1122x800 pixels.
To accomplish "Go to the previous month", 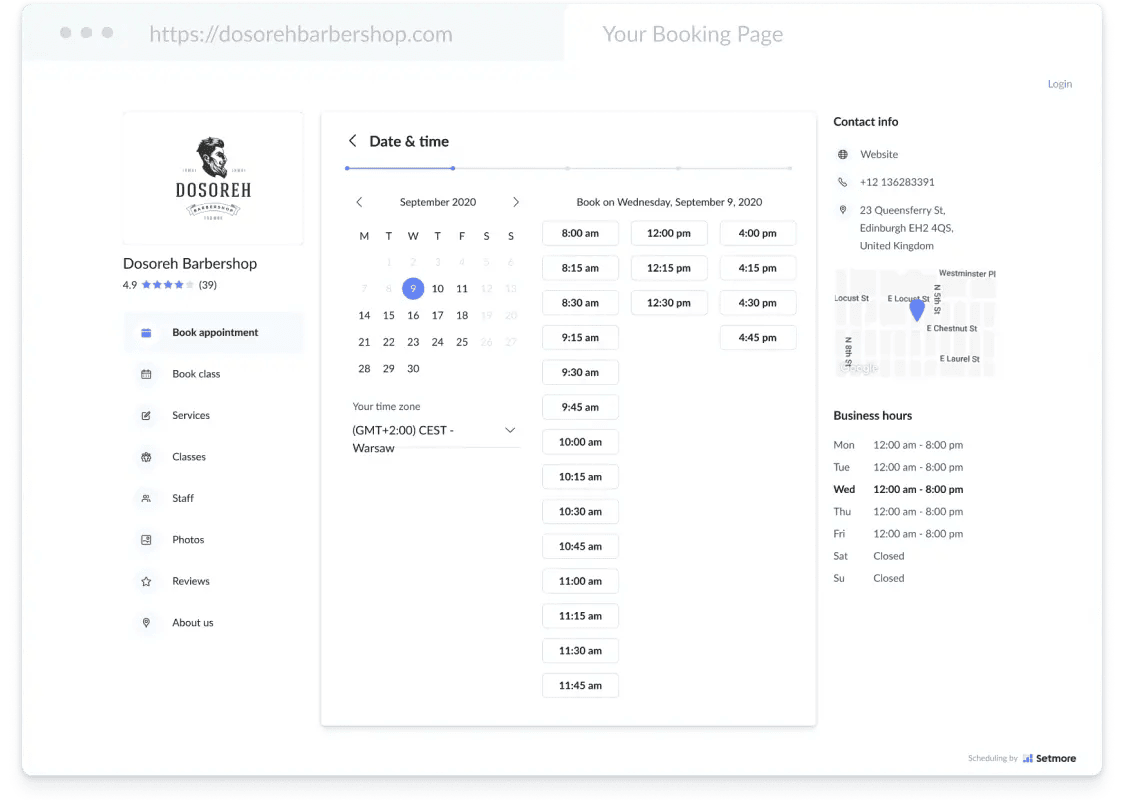I will click(x=359, y=203).
